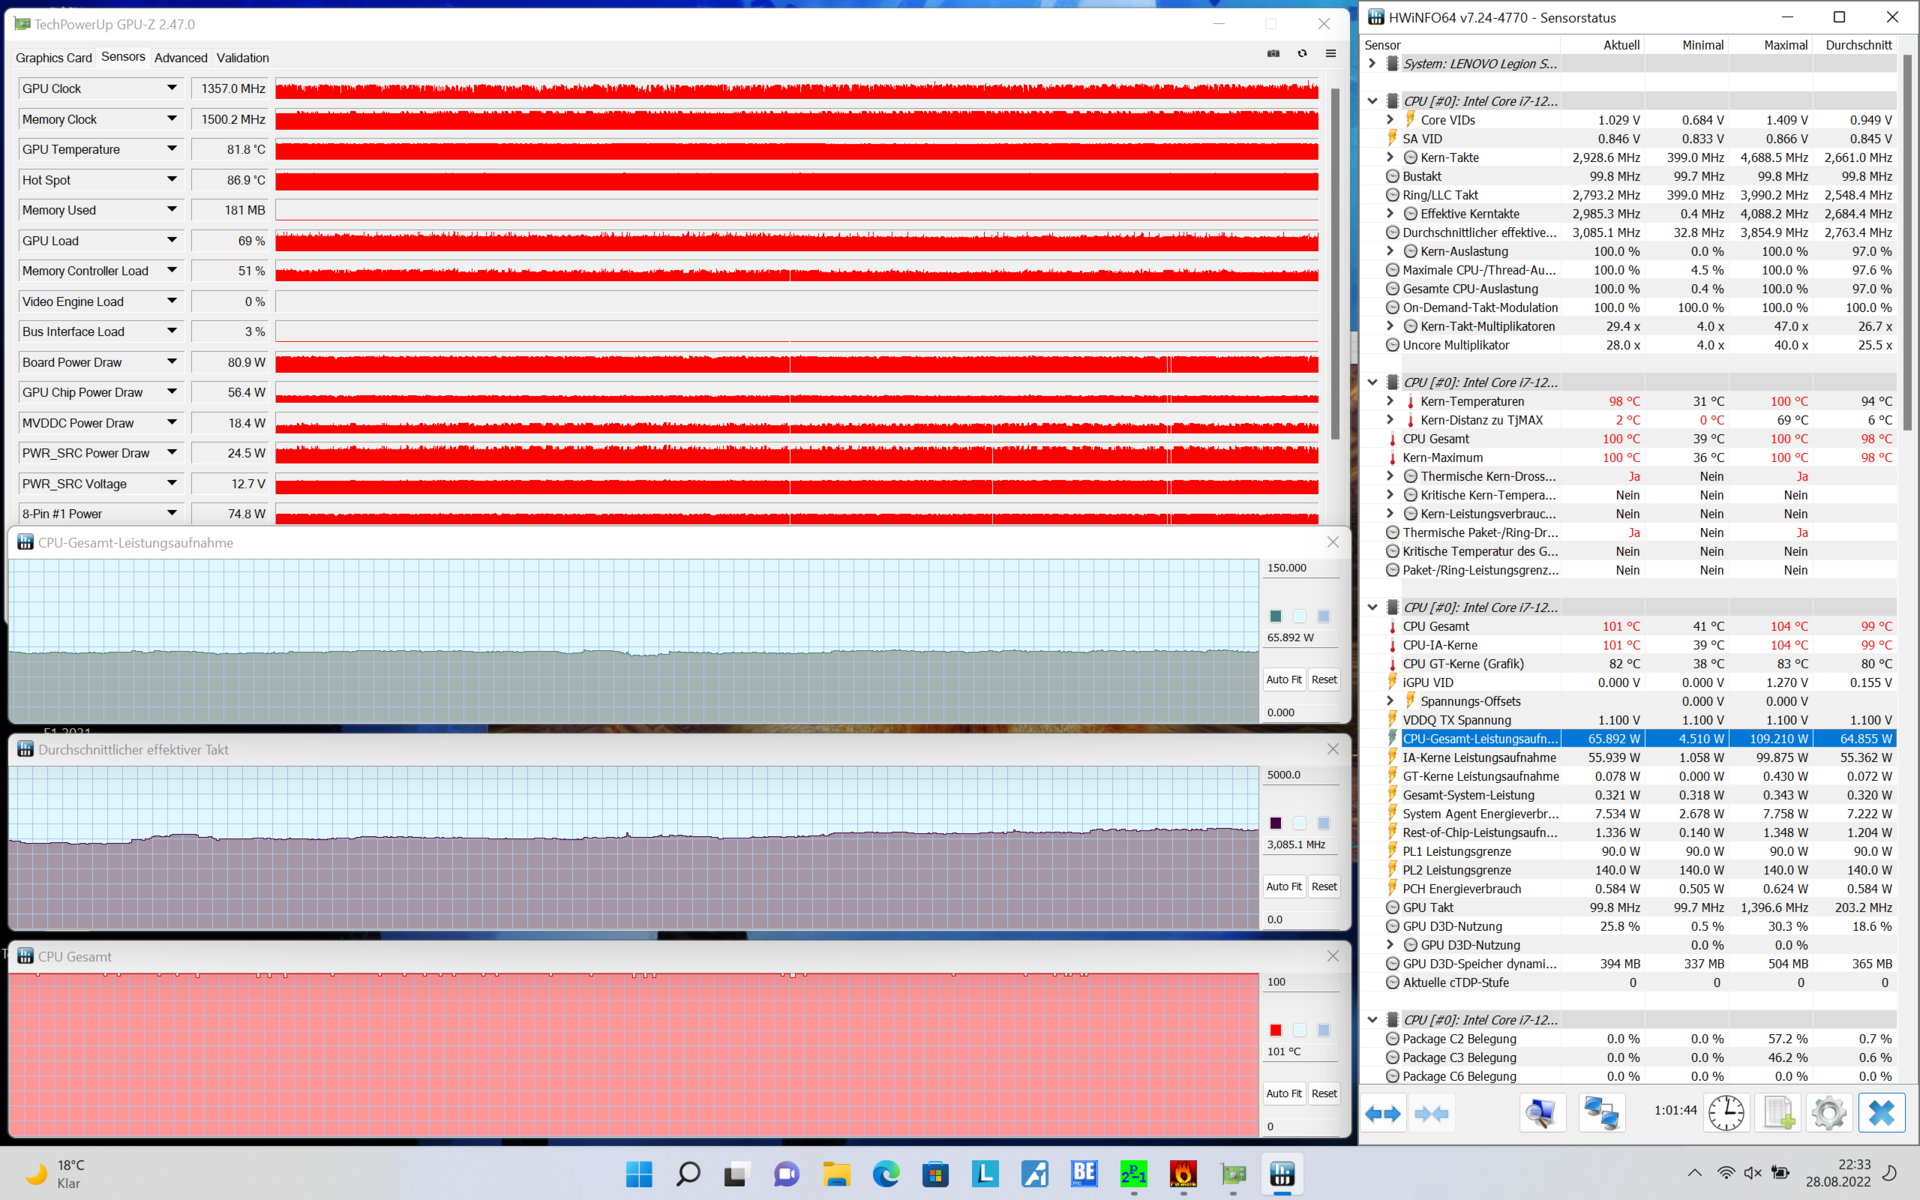Open File Explorer from the taskbar
The width and height of the screenshot is (1920, 1200).
point(836,1174)
